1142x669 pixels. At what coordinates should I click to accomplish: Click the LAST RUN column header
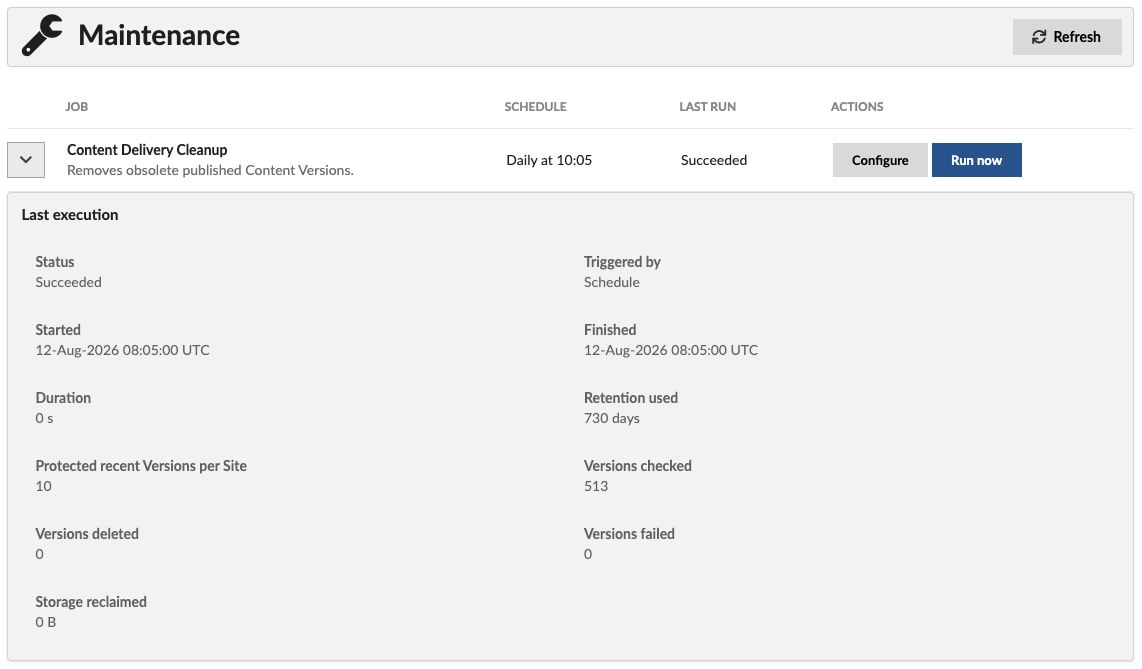click(707, 106)
